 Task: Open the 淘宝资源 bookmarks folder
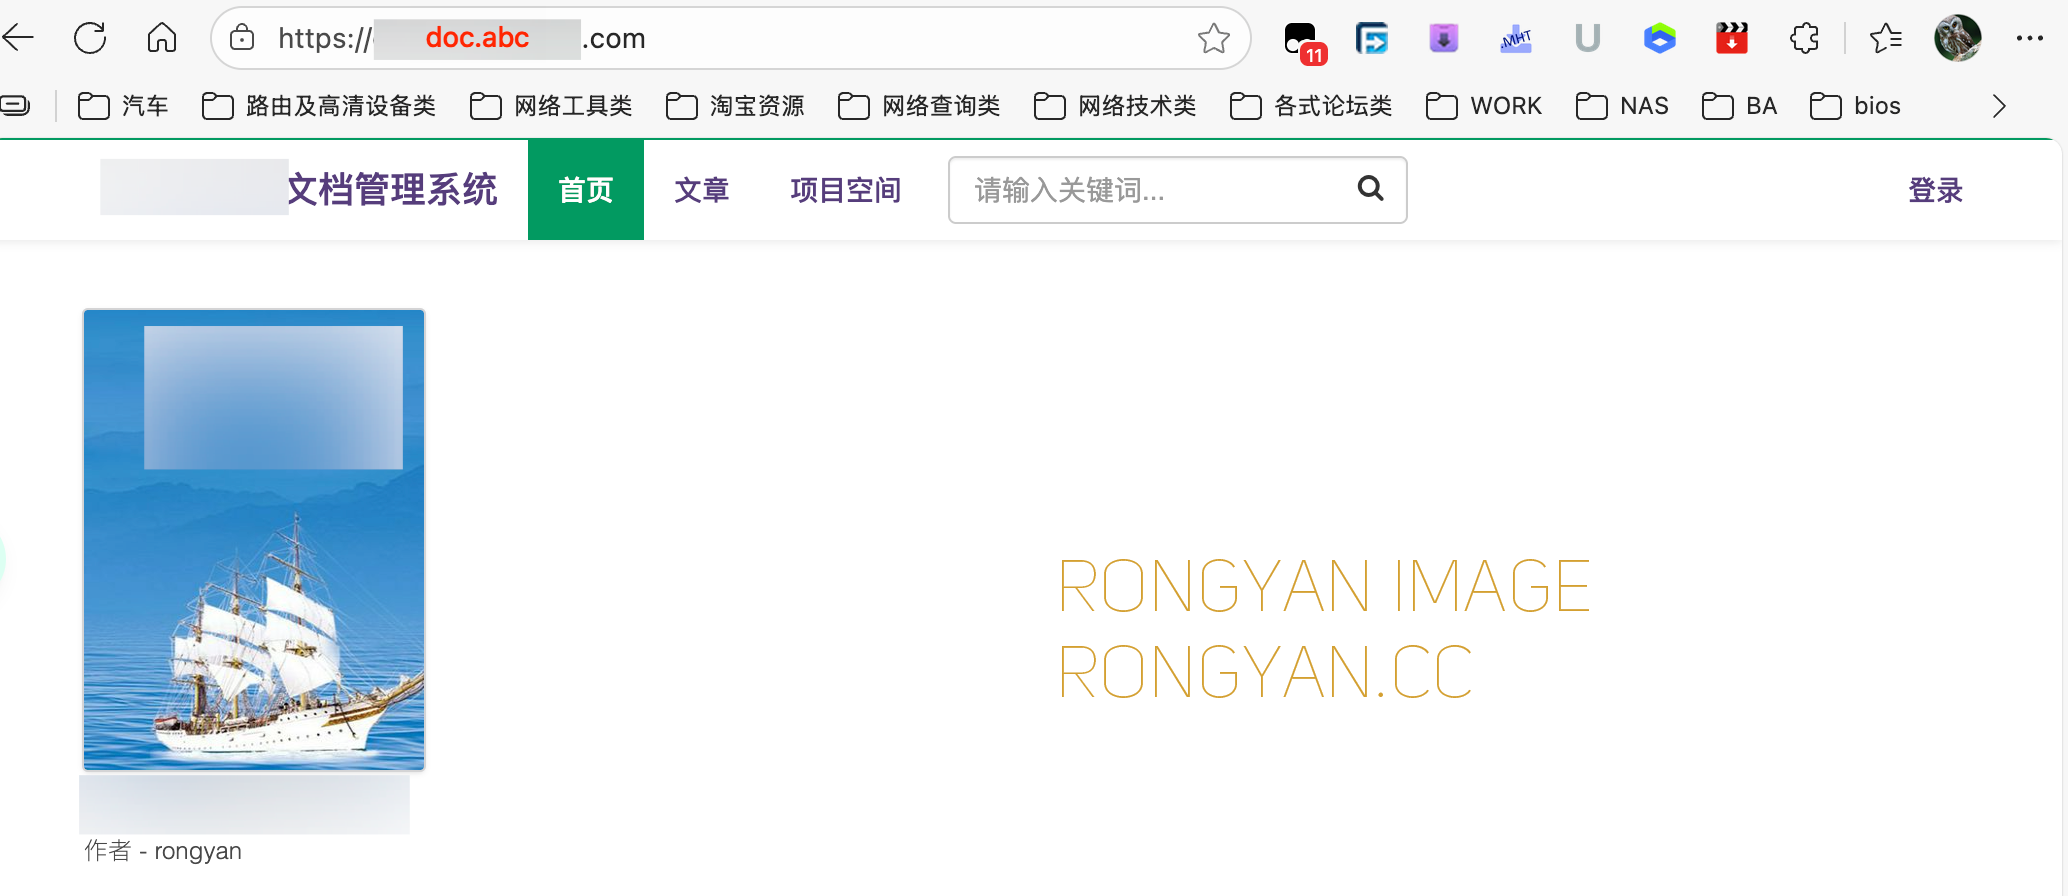coord(735,106)
